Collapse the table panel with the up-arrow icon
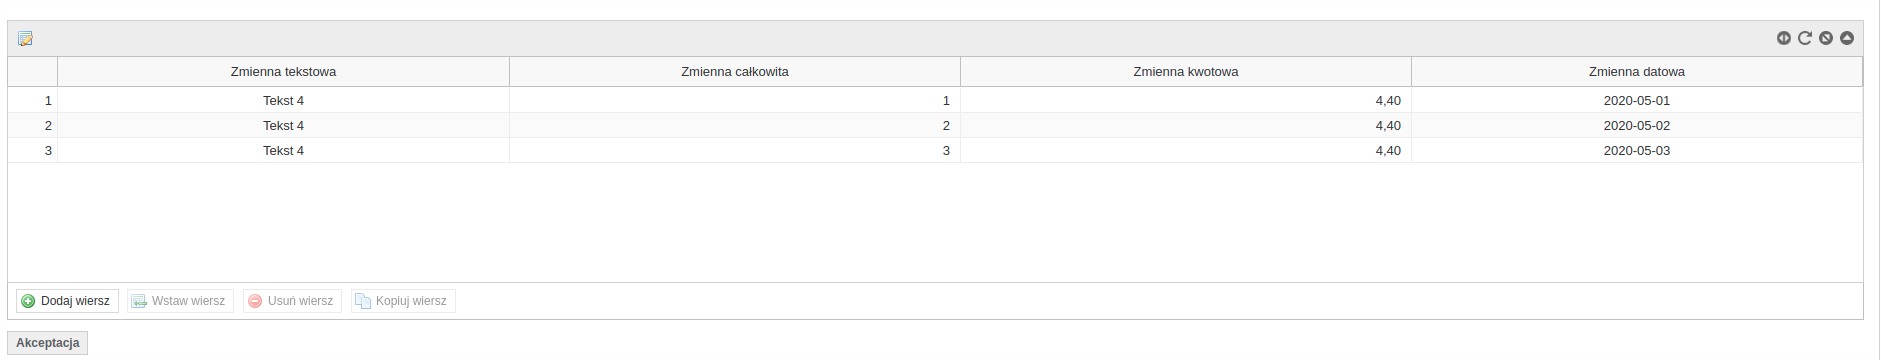This screenshot has height=360, width=1881. (1847, 38)
